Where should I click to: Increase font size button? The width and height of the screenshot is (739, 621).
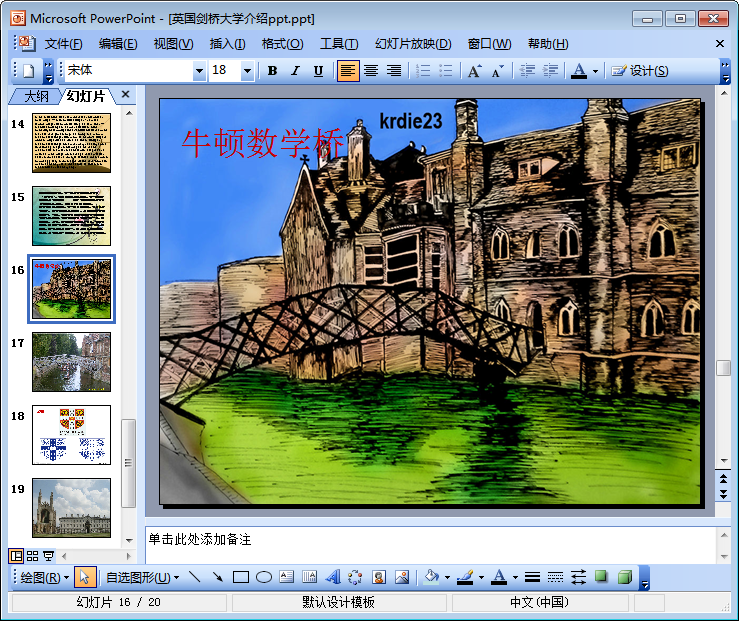(475, 71)
